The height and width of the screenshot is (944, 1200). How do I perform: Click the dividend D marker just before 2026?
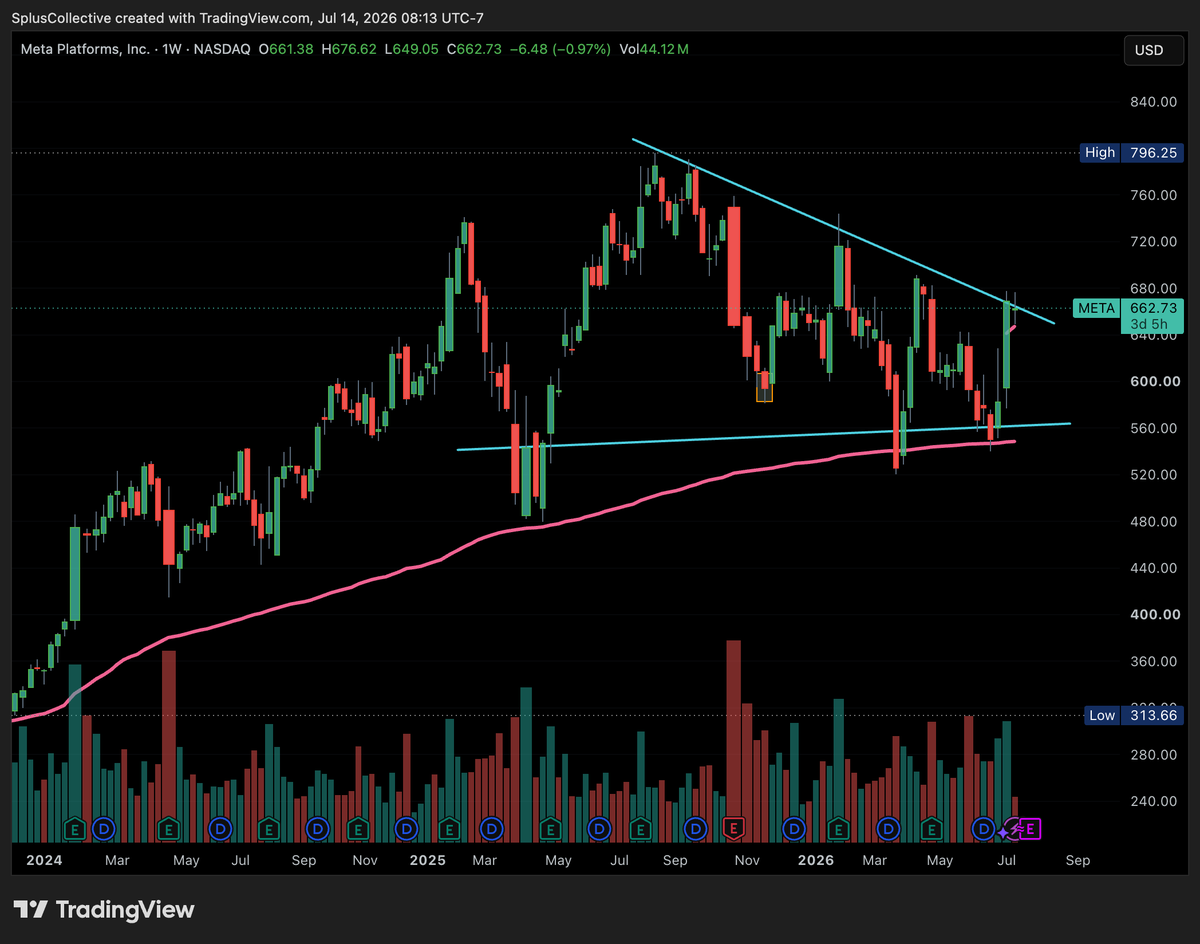(794, 828)
